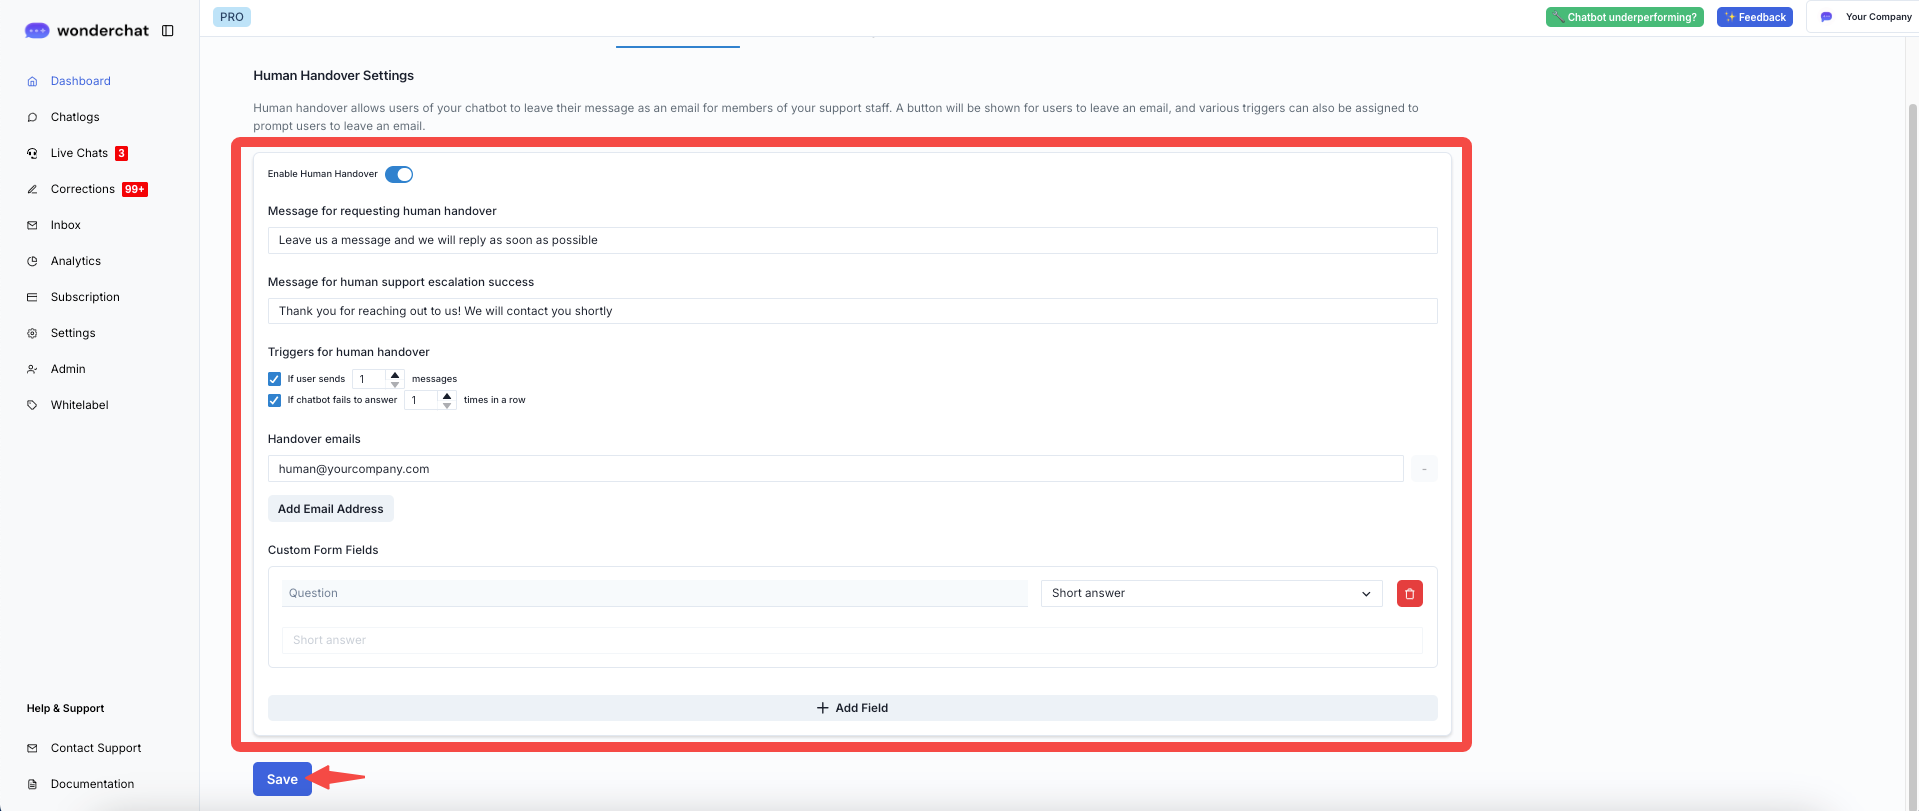The image size is (1919, 811).
Task: Decrease the chatbot fails count stepper
Action: click(447, 405)
